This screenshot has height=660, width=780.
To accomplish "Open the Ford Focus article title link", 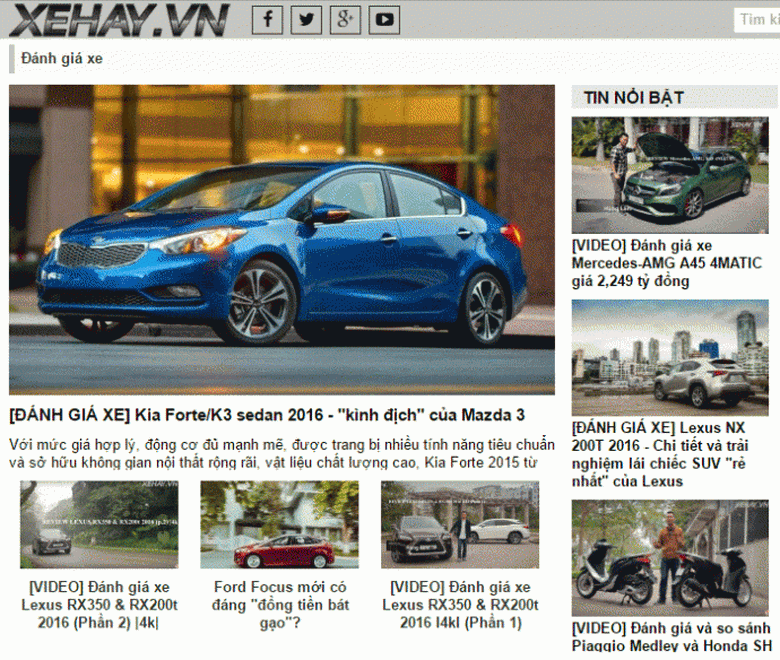I will coord(280,605).
